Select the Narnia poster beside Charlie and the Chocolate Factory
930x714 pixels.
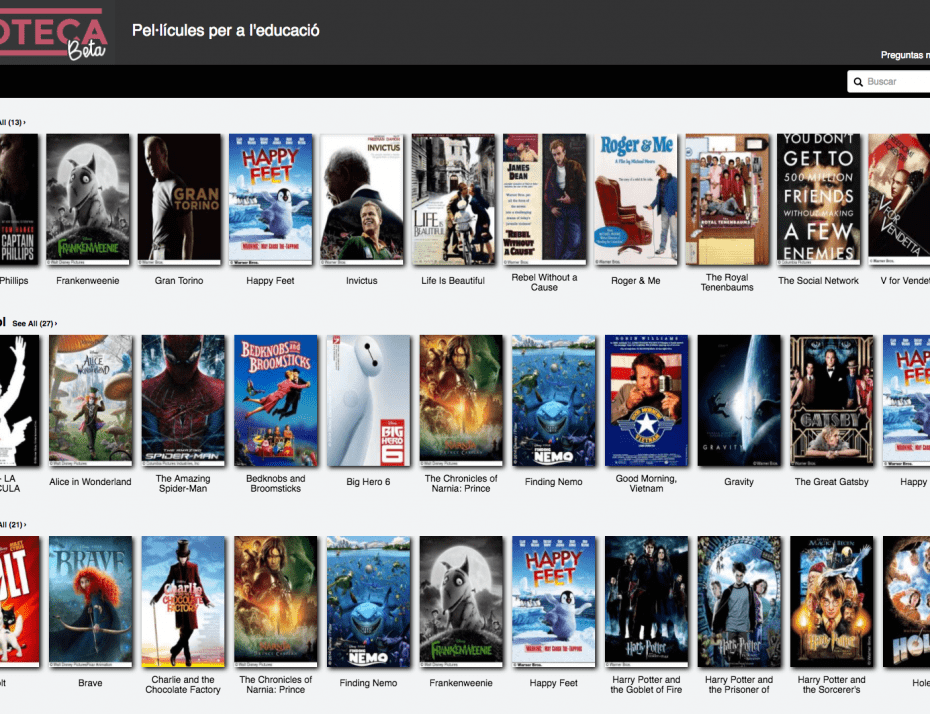[276, 601]
